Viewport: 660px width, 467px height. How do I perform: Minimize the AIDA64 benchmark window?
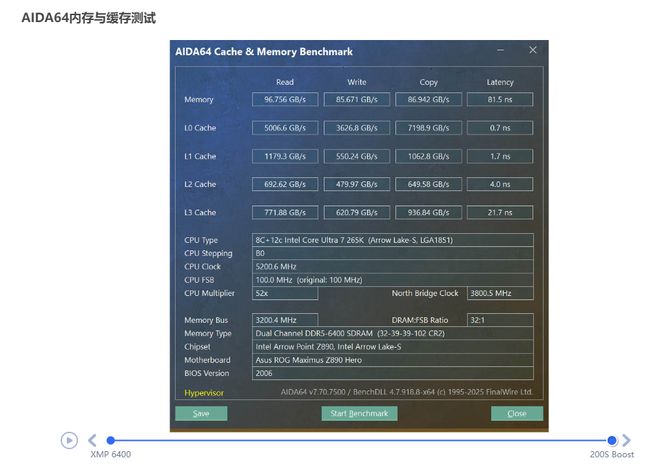pos(500,50)
